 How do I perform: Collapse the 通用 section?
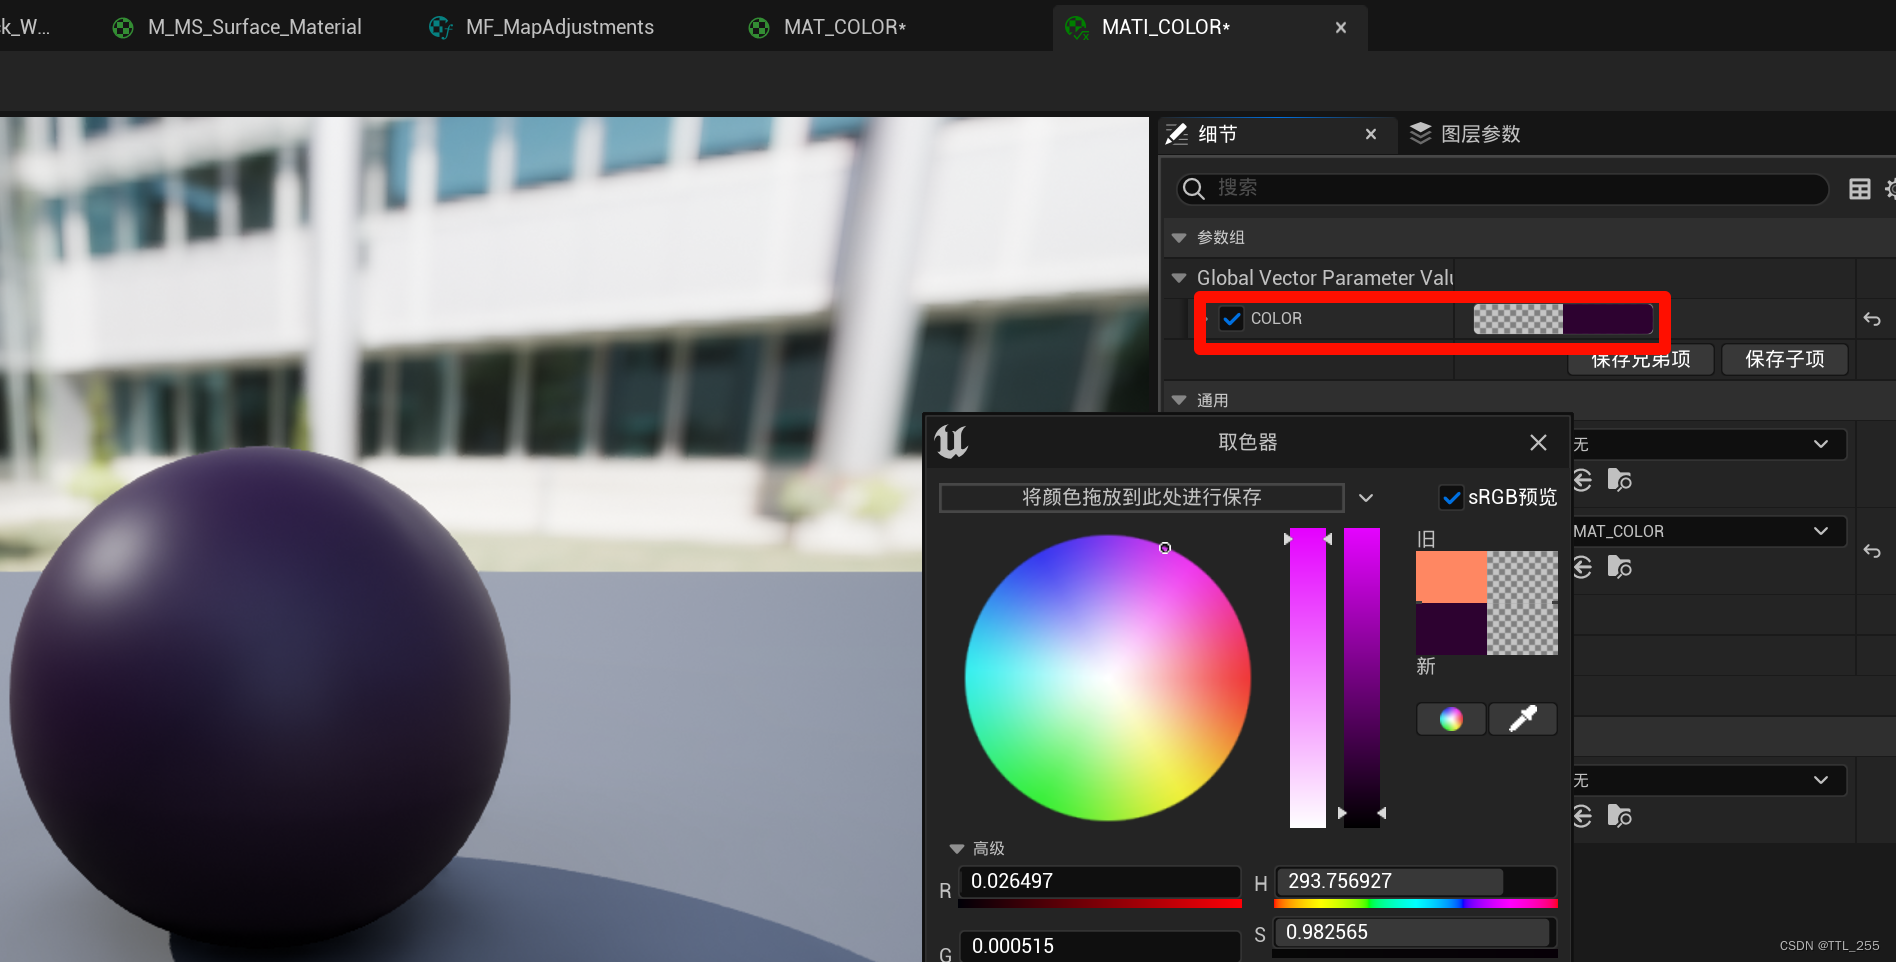(x=1179, y=400)
